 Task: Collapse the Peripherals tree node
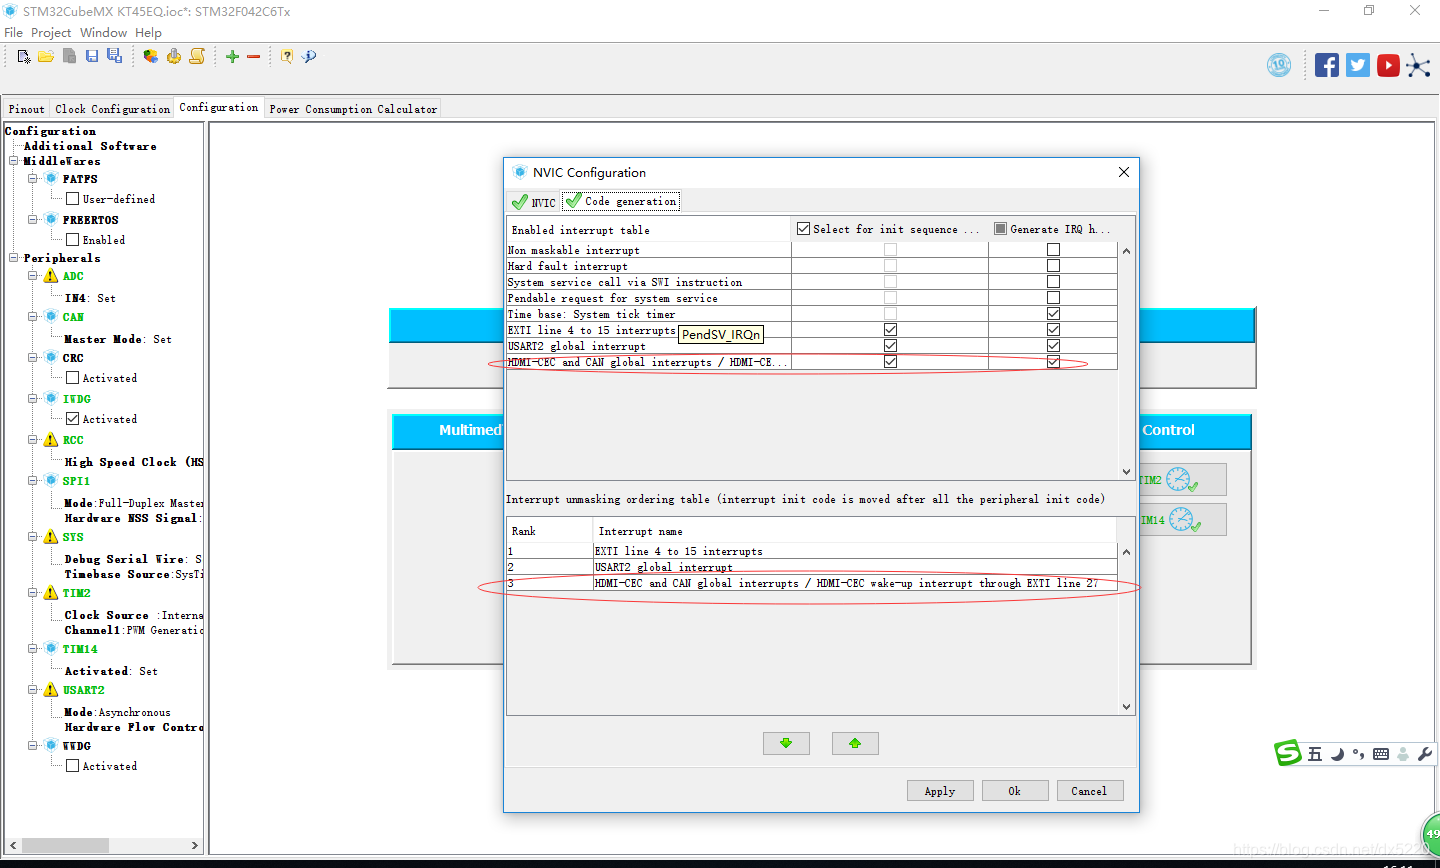pyautogui.click(x=14, y=258)
